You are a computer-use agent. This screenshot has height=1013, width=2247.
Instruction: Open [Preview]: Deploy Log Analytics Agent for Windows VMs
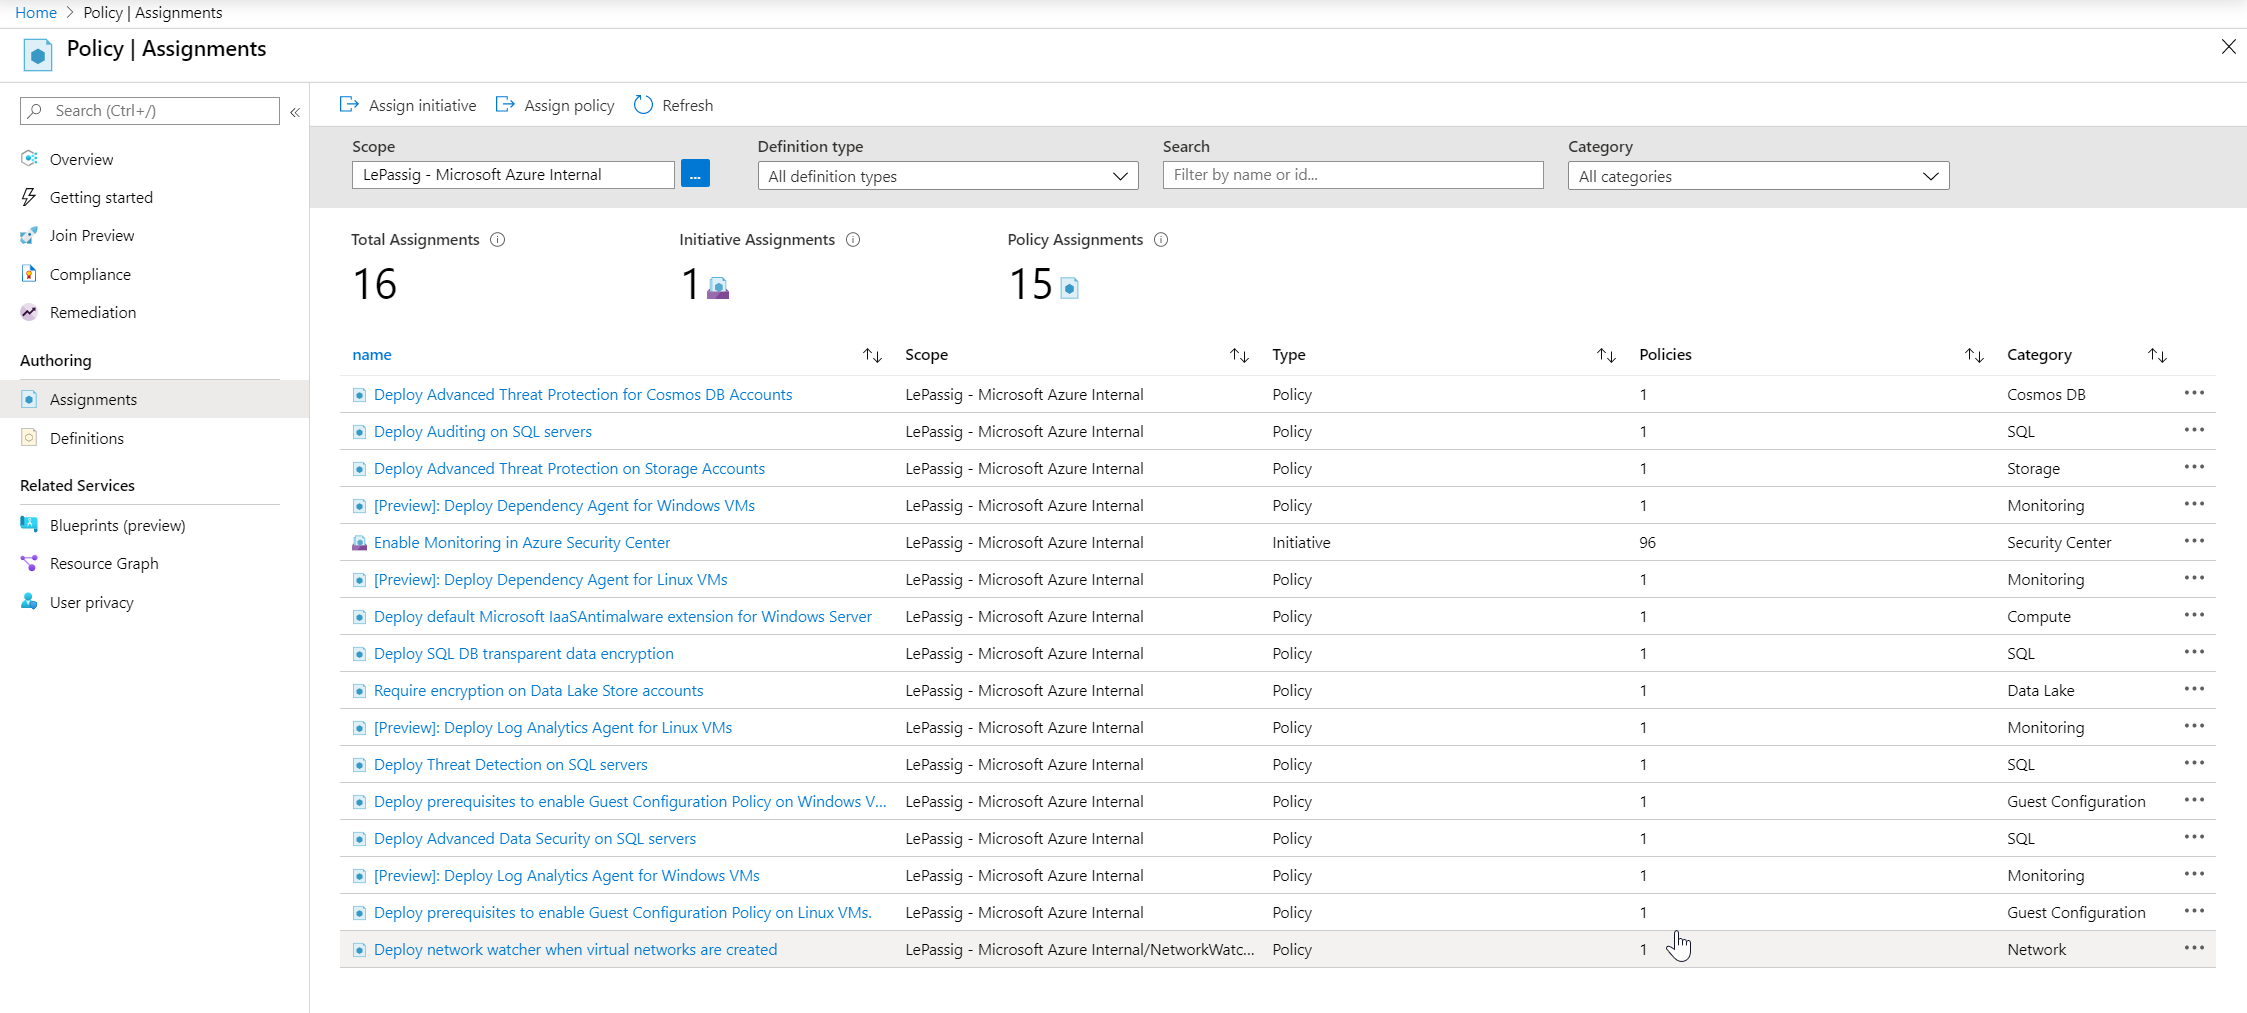click(567, 875)
